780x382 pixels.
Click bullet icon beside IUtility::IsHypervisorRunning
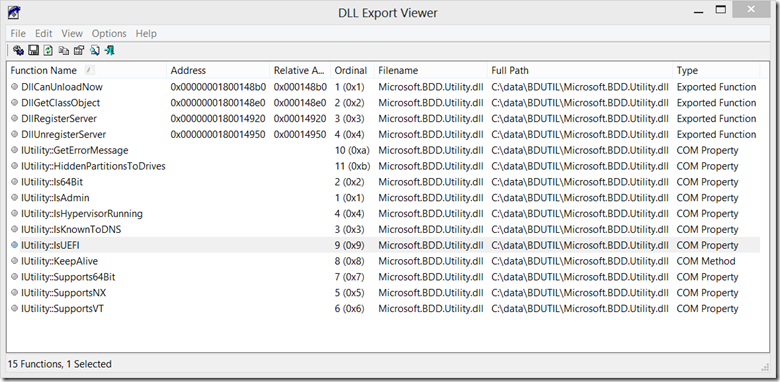point(14,213)
